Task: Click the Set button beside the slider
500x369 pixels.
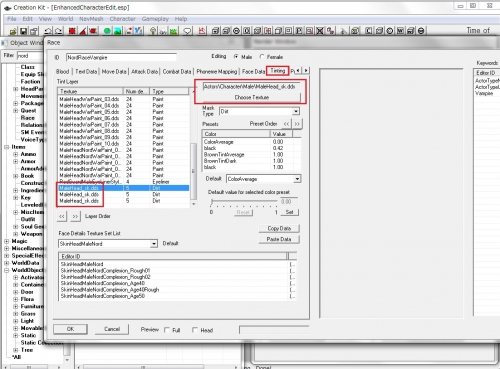Action: click(x=289, y=212)
